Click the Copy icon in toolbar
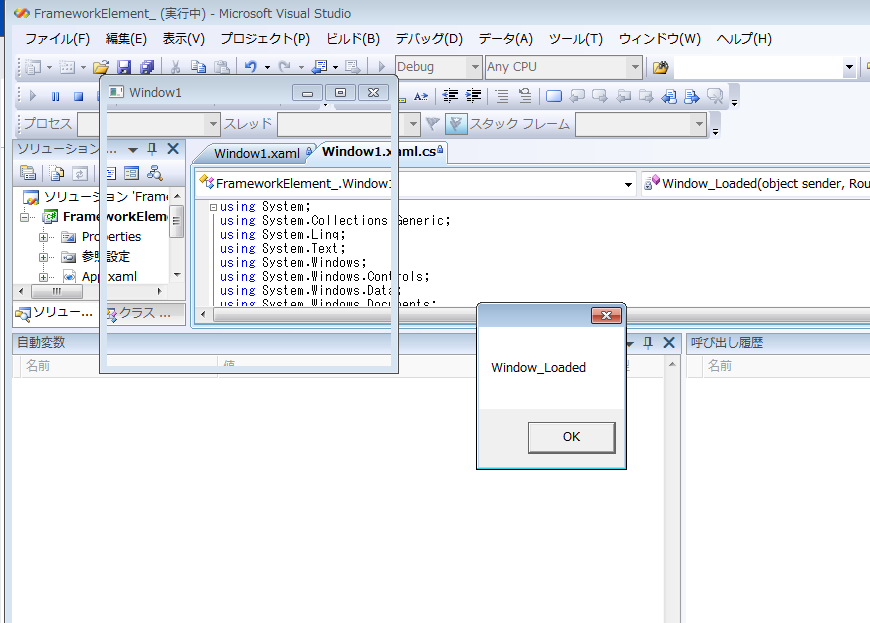870x623 pixels. (198, 67)
